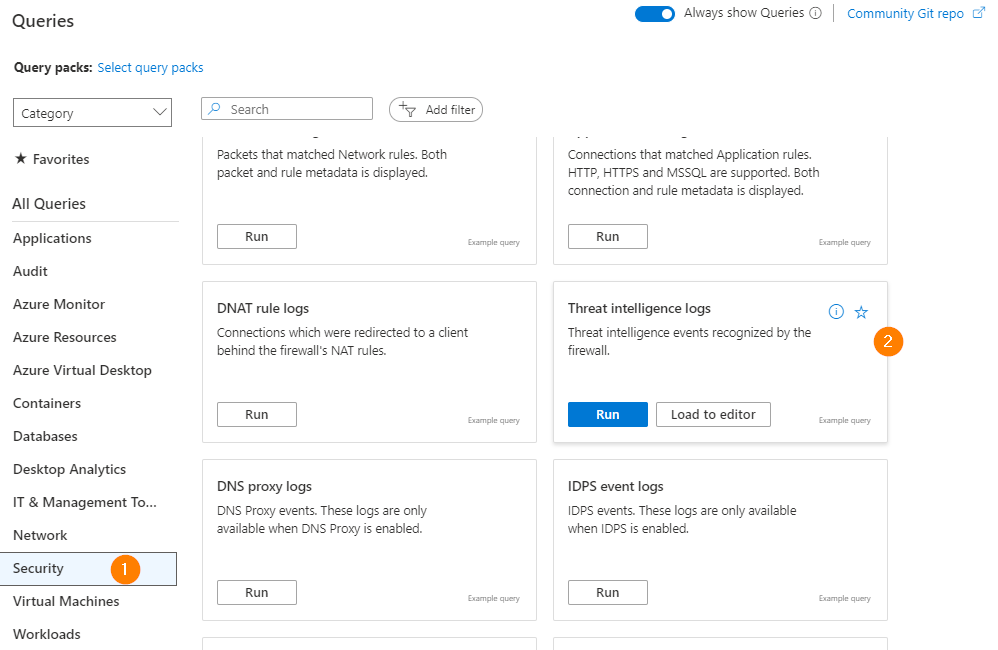The width and height of the screenshot is (998, 650).
Task: Run the Application rules connections query
Action: point(607,236)
